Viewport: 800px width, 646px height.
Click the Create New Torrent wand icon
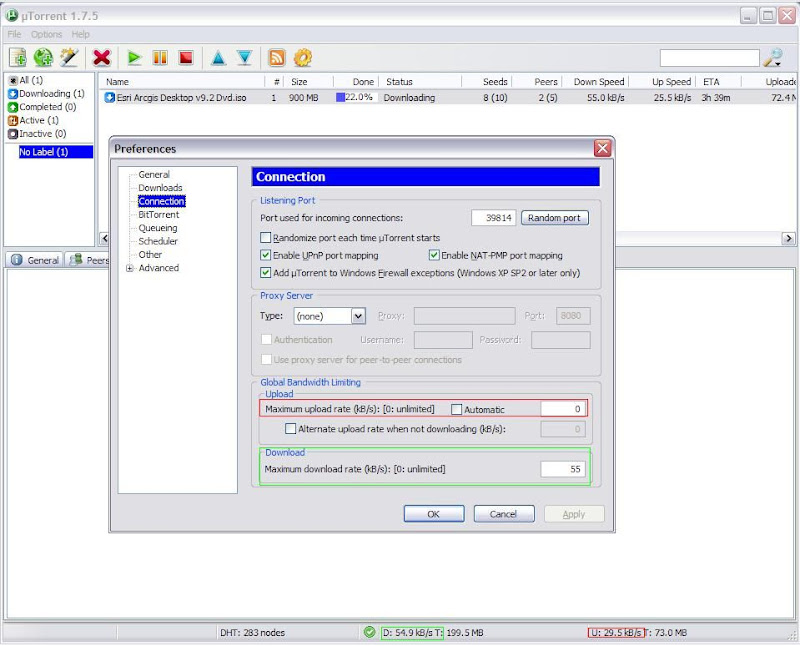click(69, 58)
